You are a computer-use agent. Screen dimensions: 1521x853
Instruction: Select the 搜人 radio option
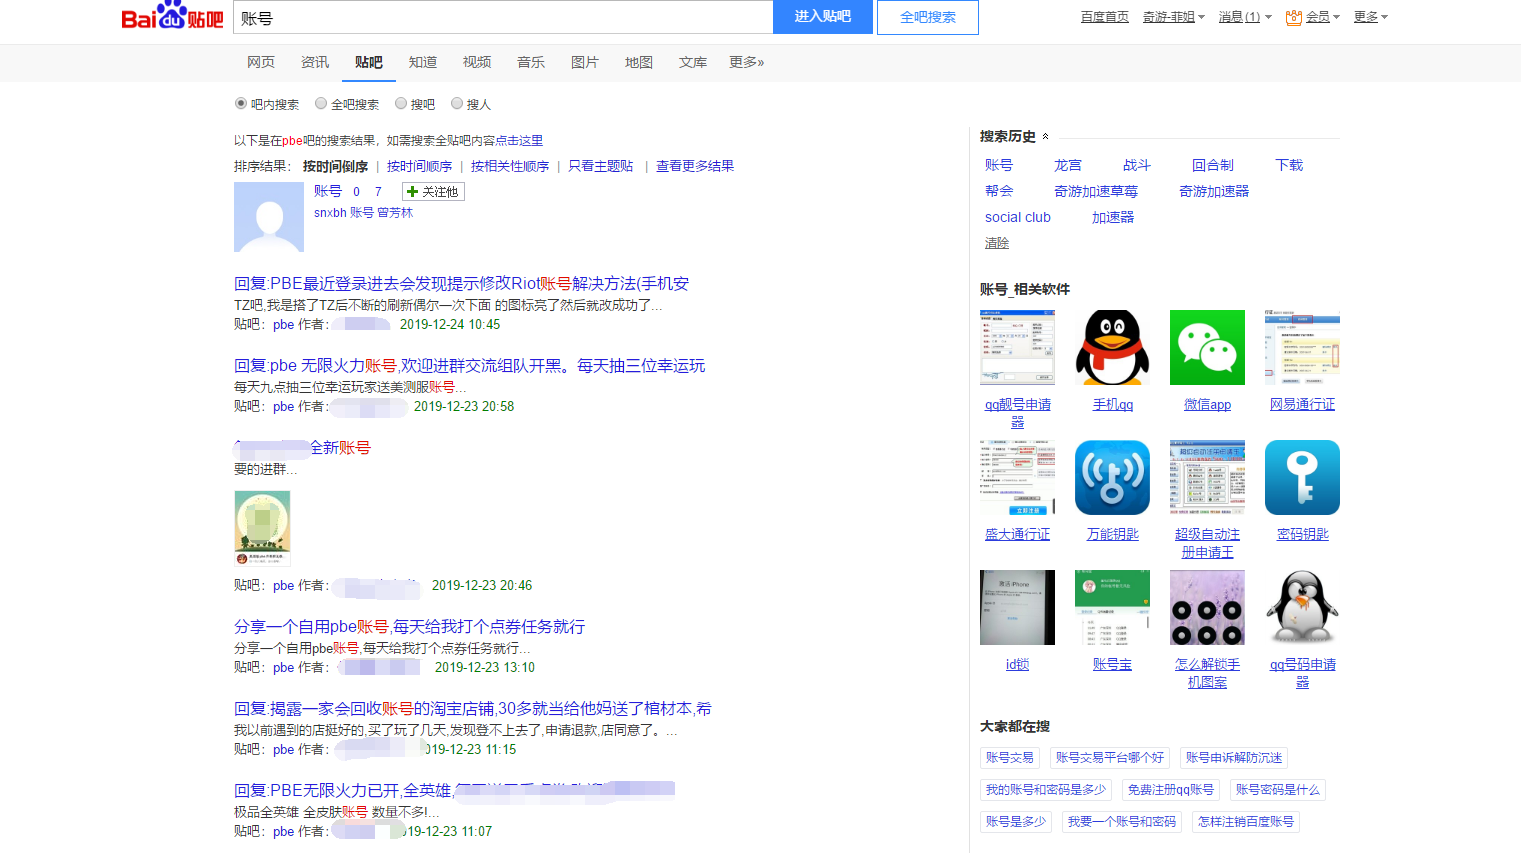pos(457,103)
